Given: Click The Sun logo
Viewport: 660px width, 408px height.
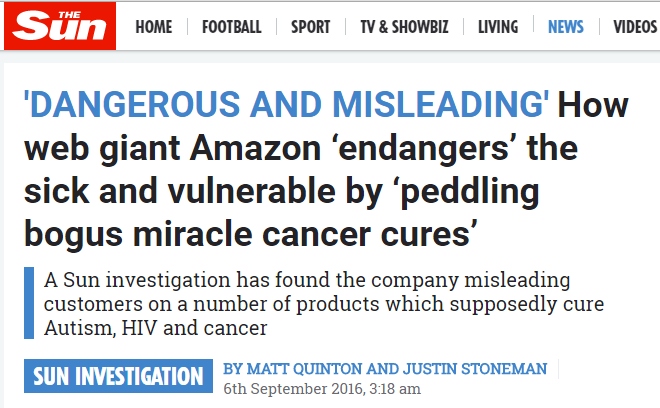Looking at the screenshot, I should click(x=58, y=25).
